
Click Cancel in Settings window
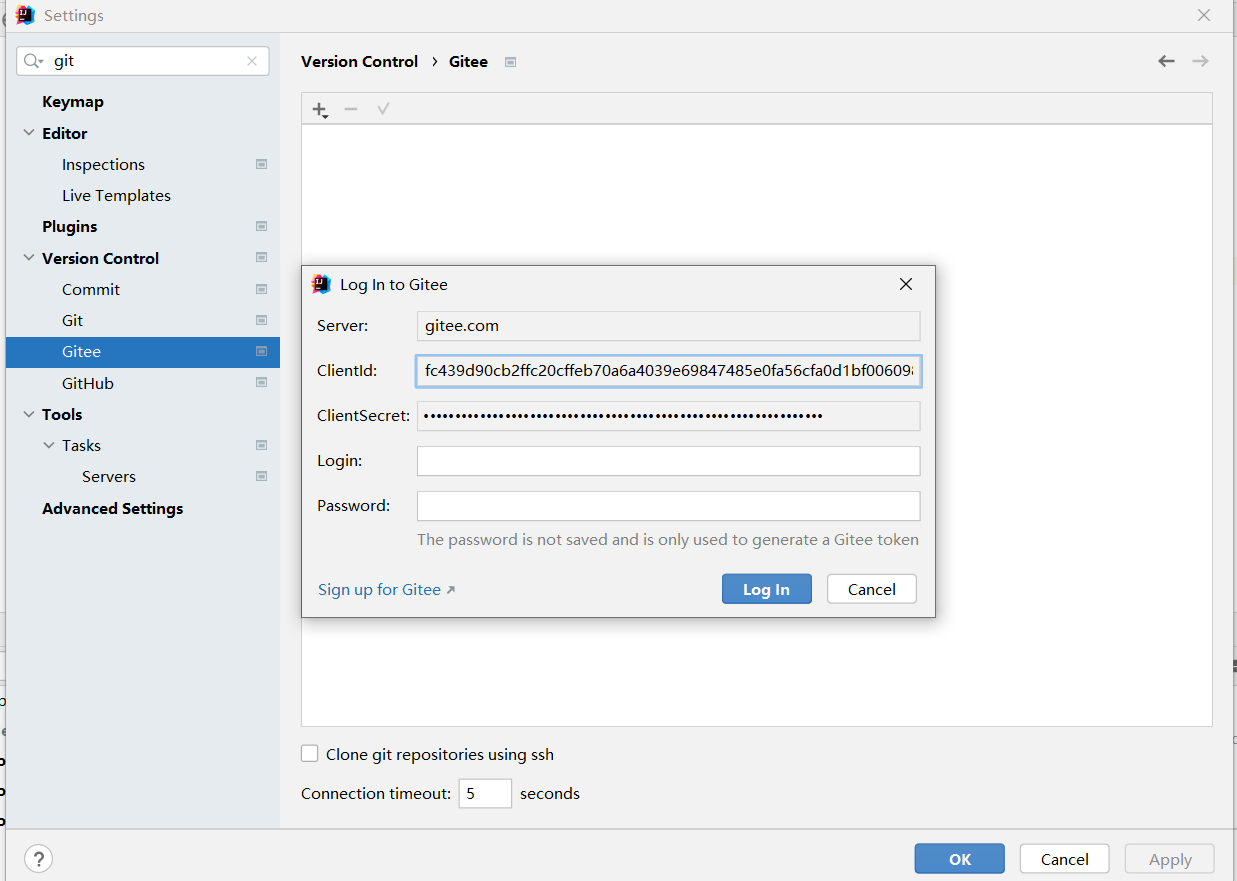tap(1065, 859)
